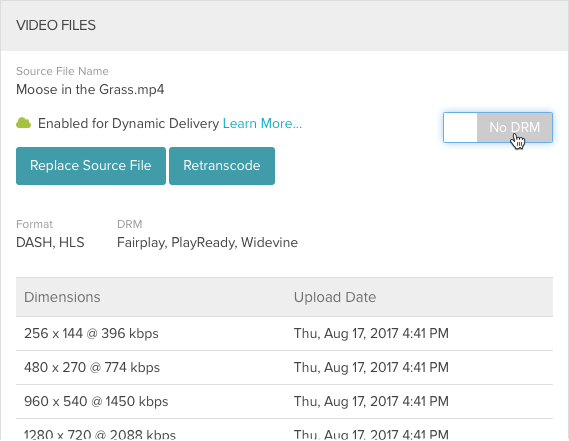The height and width of the screenshot is (441, 569).
Task: Click the upload date of the 256 x 144 rendition
Action: pyautogui.click(x=371, y=334)
